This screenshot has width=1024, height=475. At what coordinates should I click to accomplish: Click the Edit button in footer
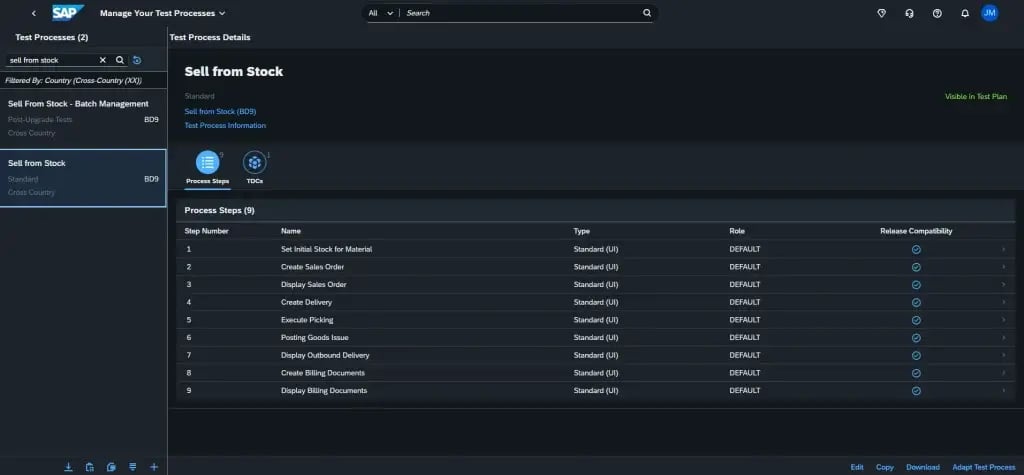coord(857,467)
